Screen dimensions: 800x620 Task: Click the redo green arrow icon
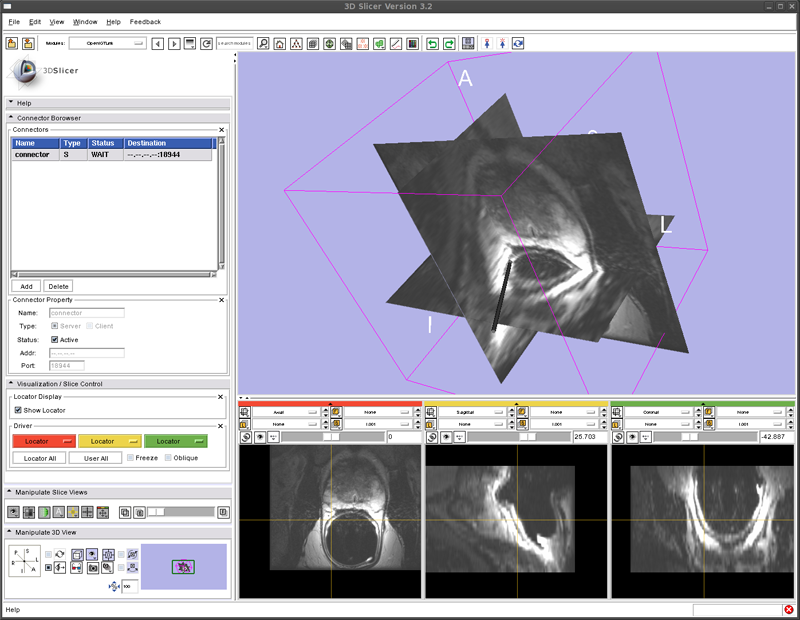click(450, 44)
